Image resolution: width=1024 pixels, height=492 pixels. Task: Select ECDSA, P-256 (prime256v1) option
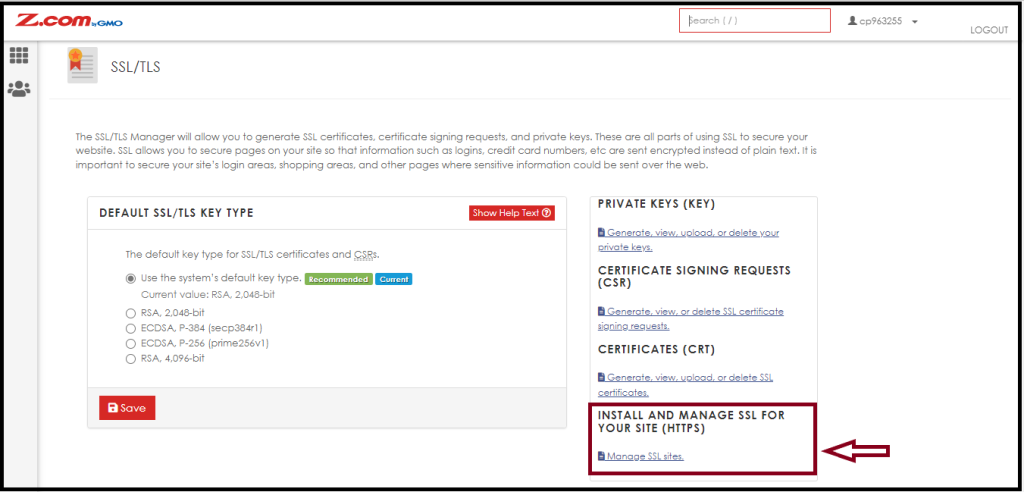click(131, 343)
